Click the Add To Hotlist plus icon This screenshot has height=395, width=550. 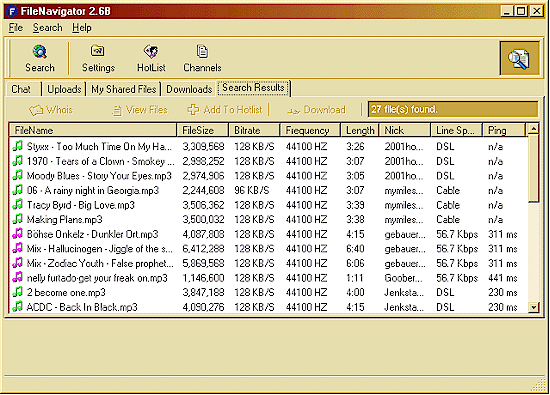tap(193, 109)
